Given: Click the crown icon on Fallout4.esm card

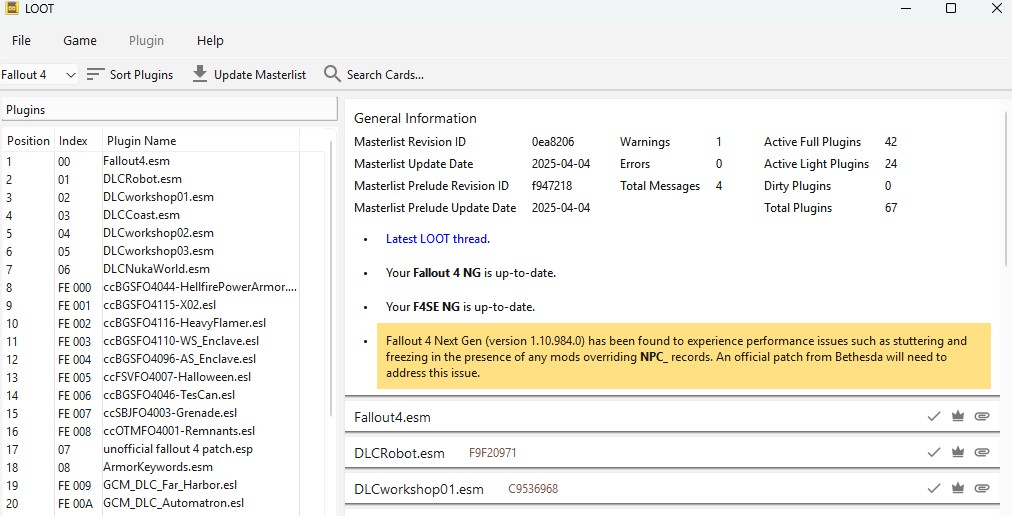Looking at the screenshot, I should pos(958,417).
